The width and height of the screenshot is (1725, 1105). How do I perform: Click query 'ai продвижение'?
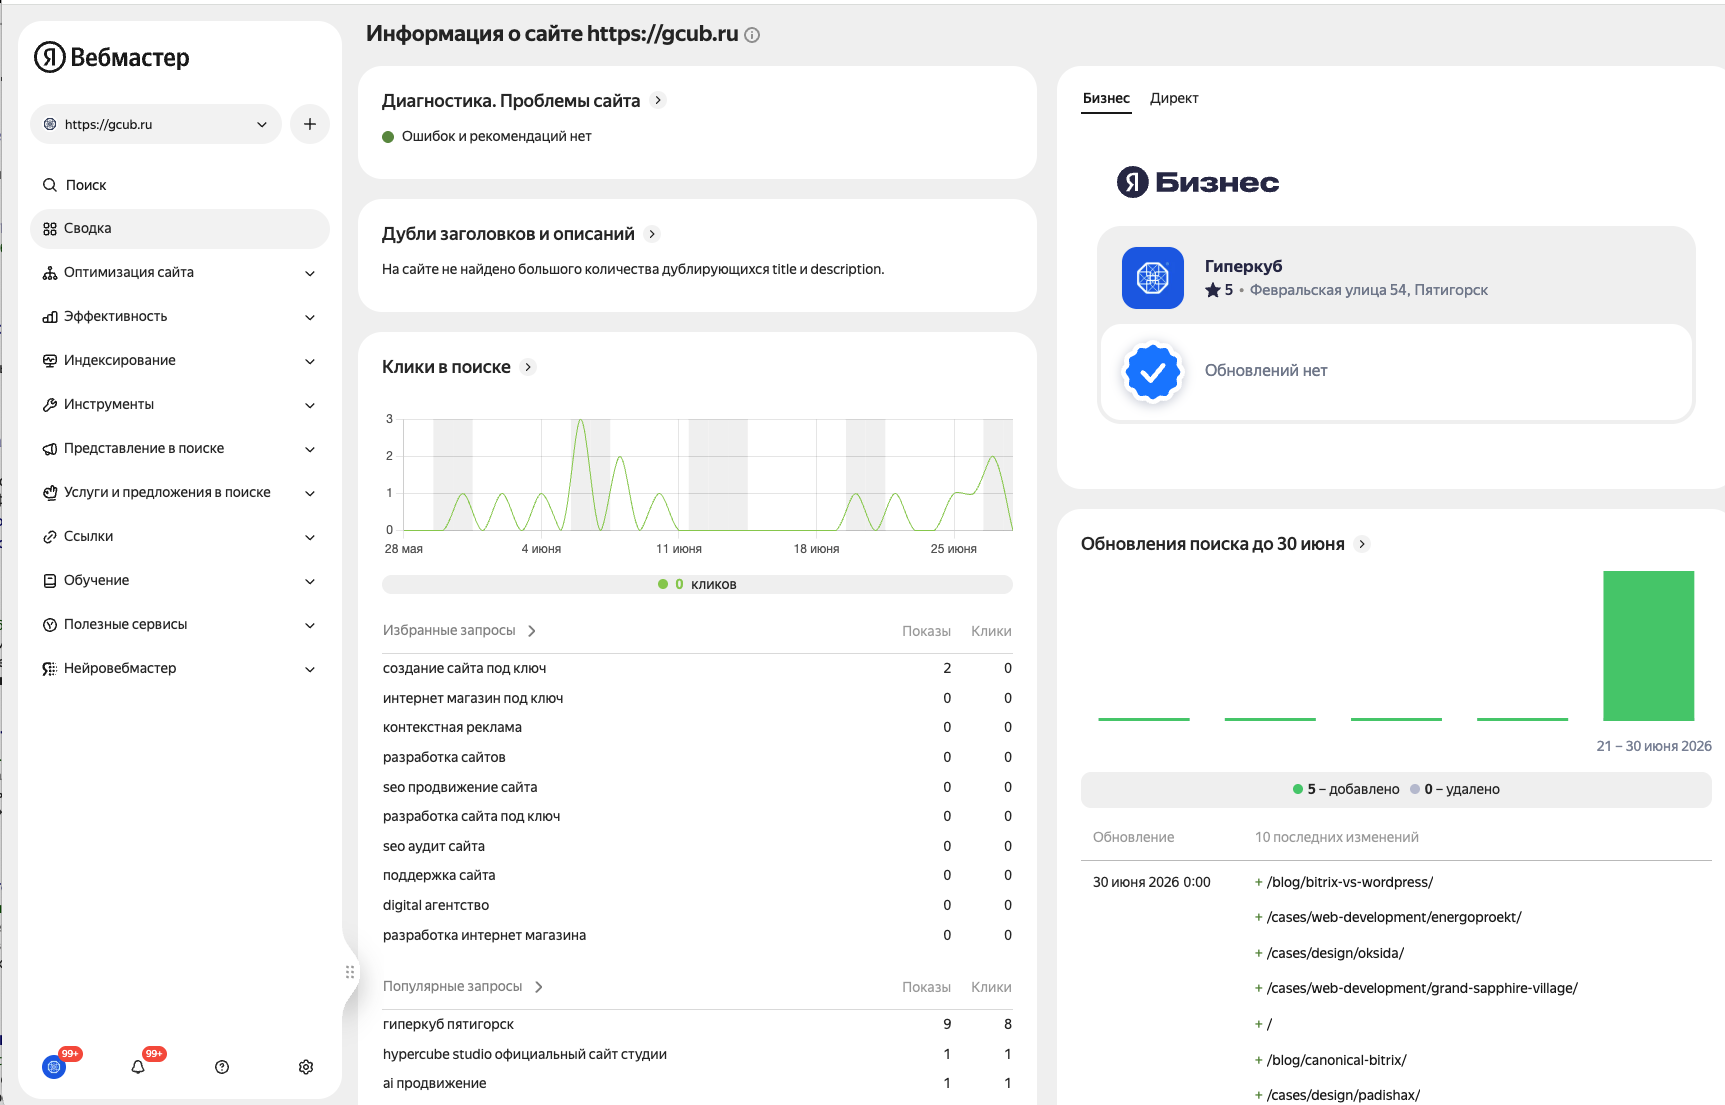tap(434, 1083)
